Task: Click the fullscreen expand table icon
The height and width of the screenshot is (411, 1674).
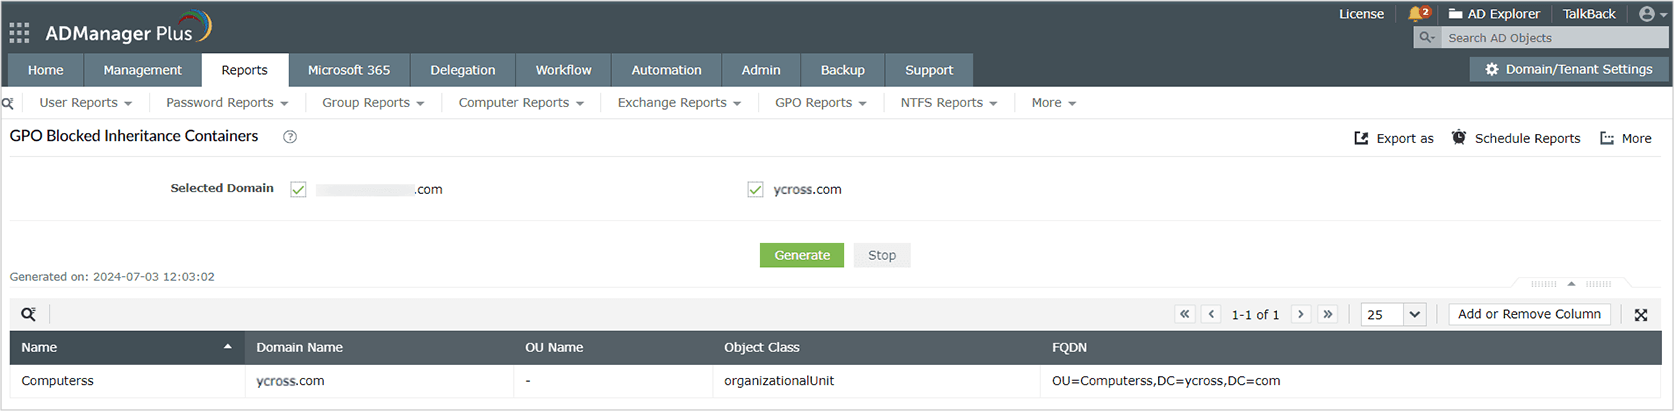Action: point(1641,315)
